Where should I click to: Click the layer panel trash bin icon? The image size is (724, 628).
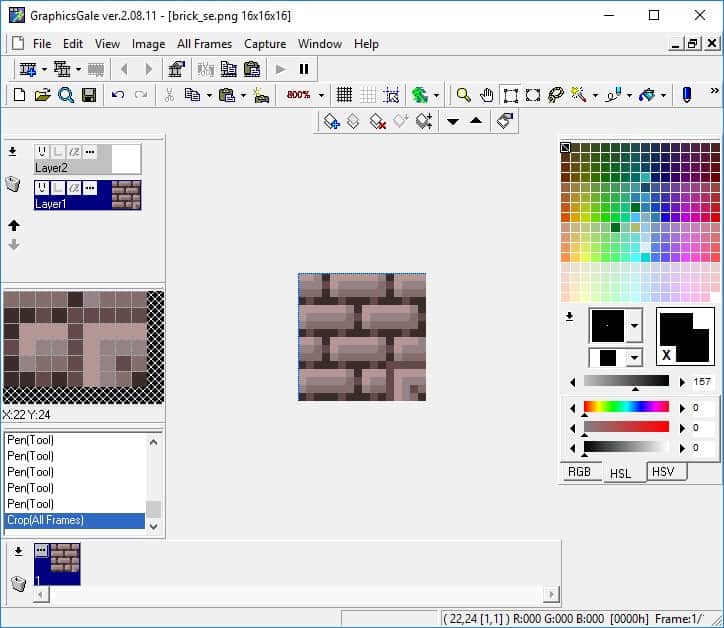[13, 184]
